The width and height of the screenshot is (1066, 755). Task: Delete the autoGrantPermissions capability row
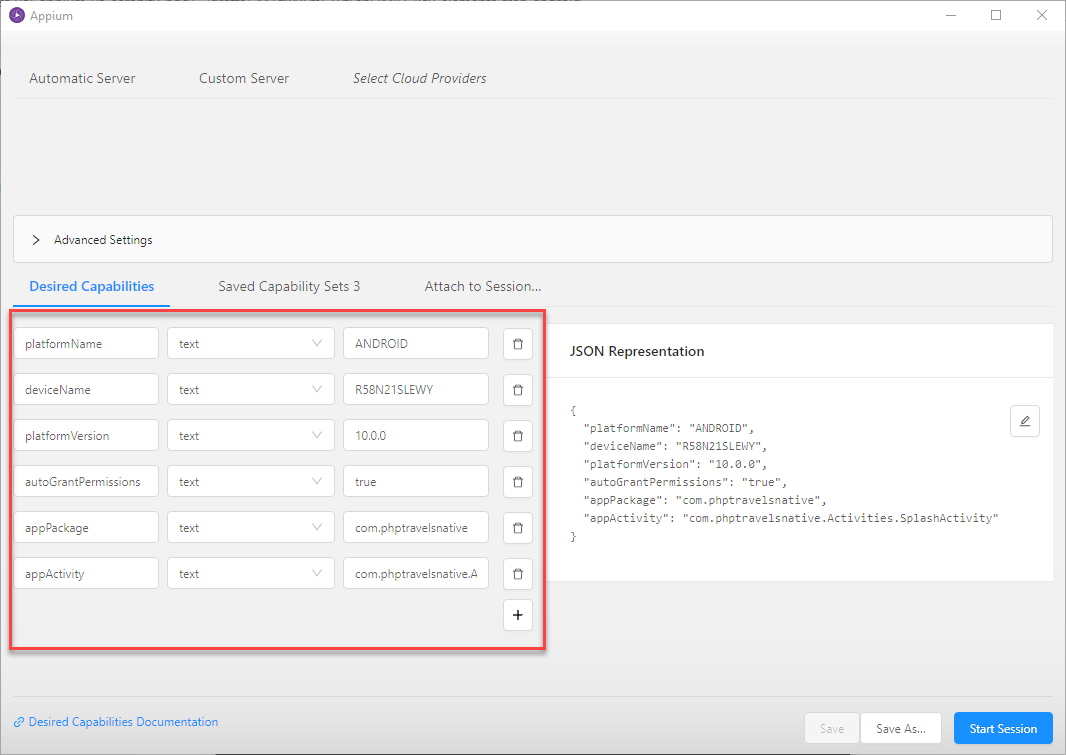517,482
